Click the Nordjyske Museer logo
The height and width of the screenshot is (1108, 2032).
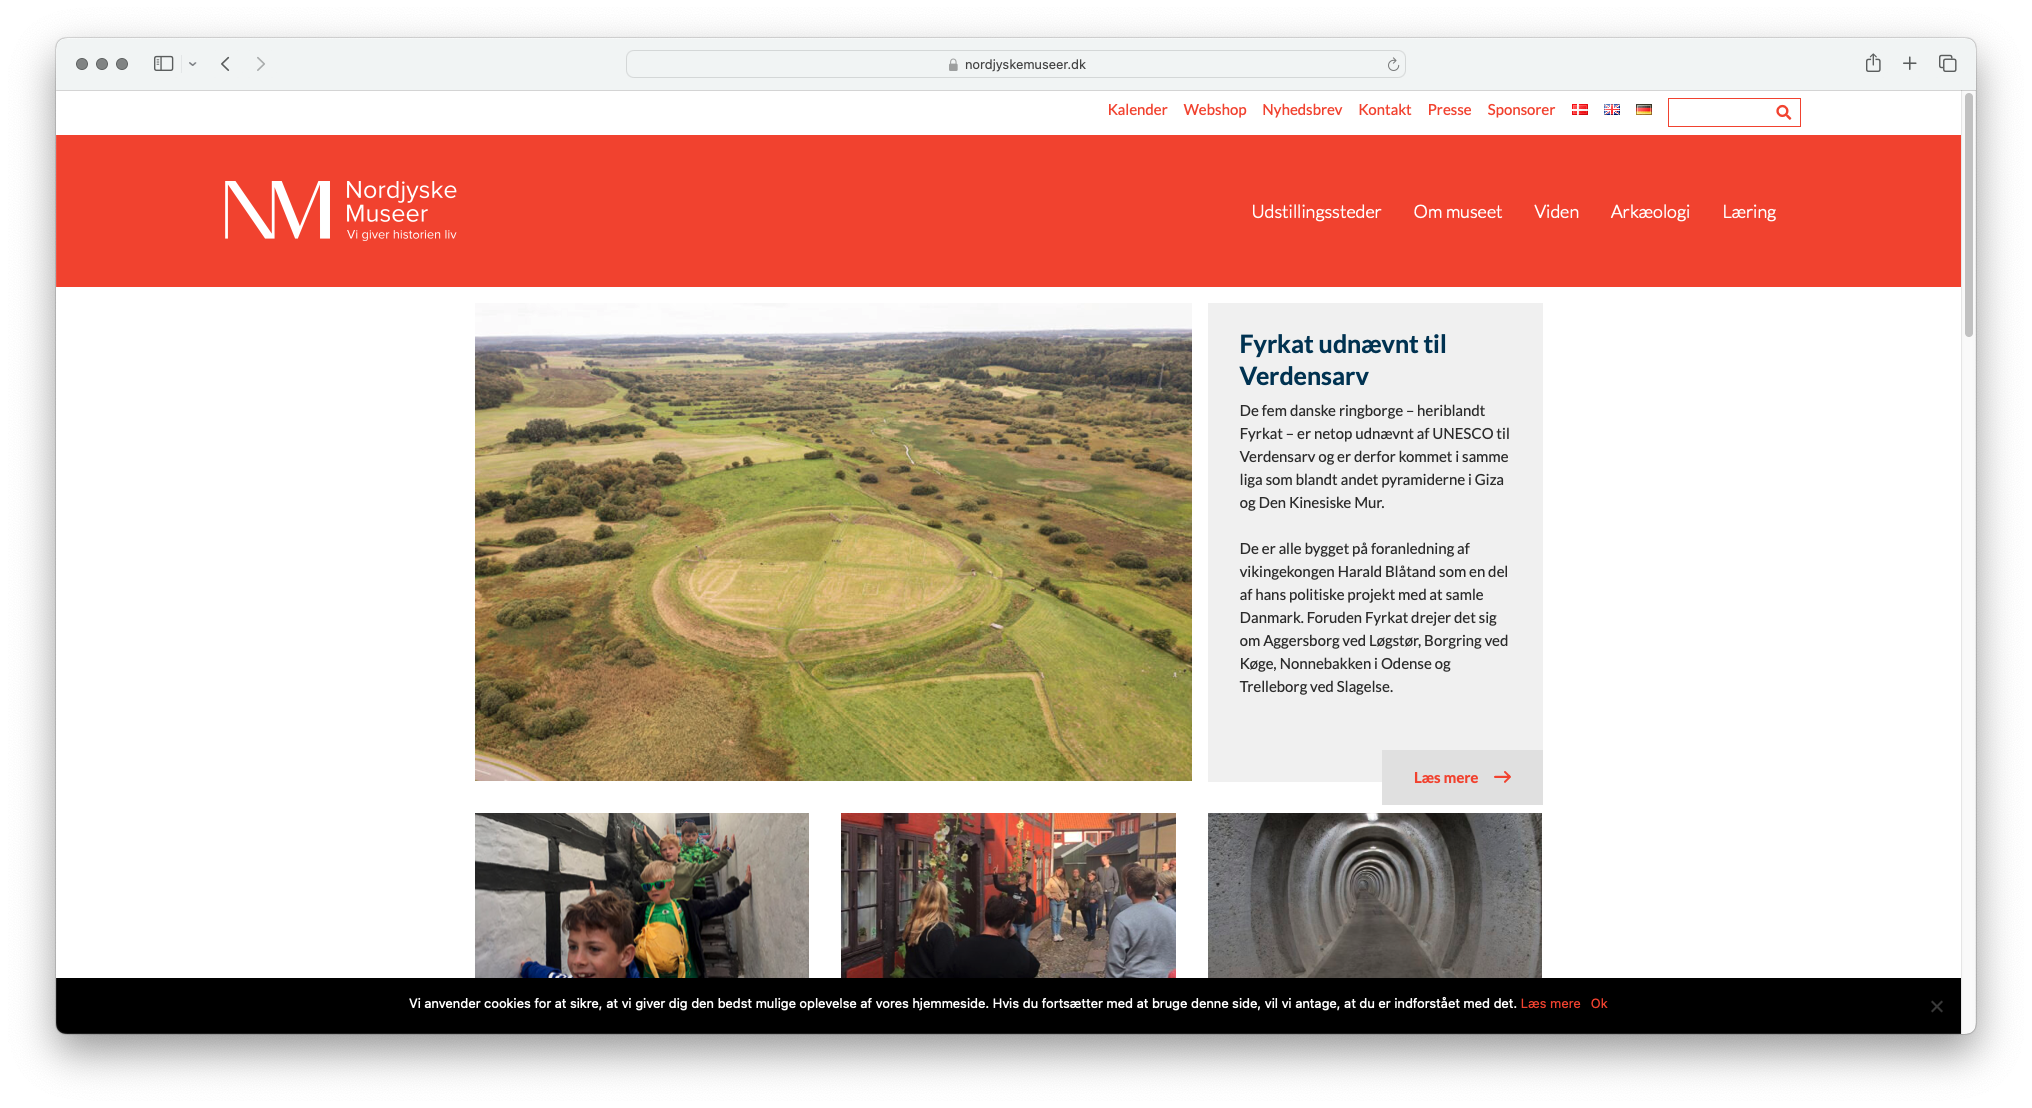(341, 210)
